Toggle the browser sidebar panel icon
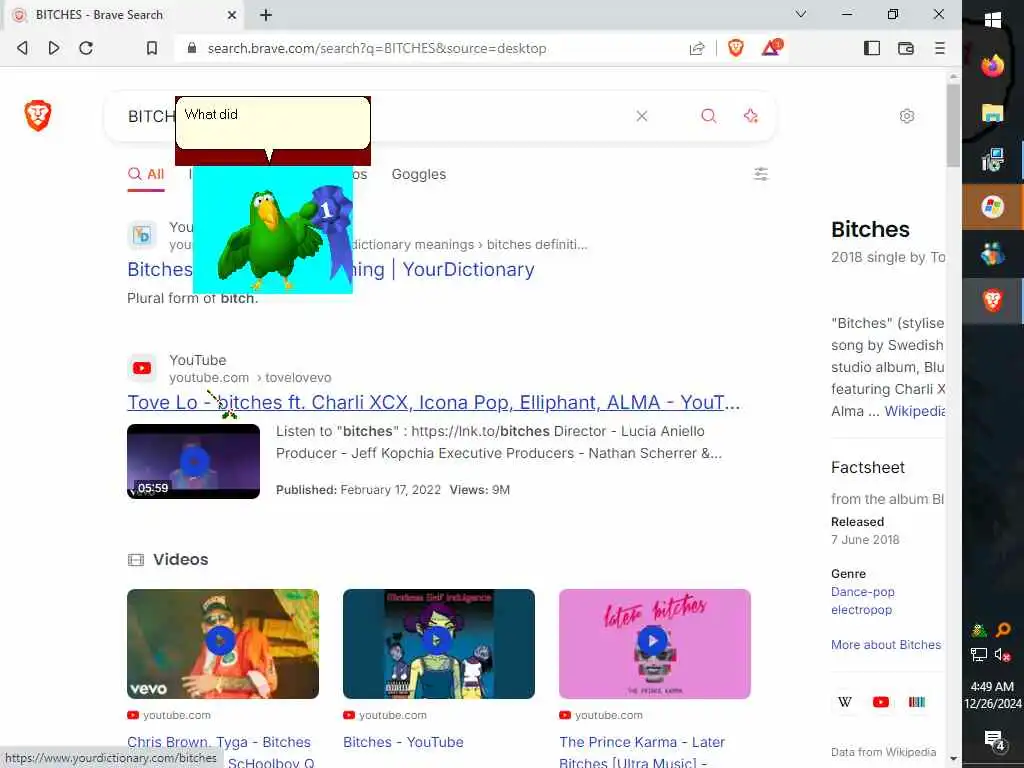 pyautogui.click(x=872, y=48)
